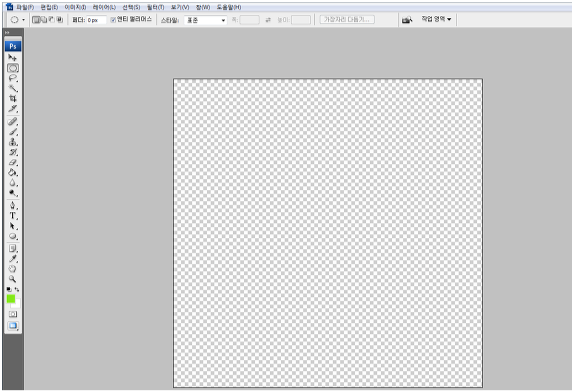Viewport: 574px width, 392px height.
Task: Select the Dodge tool
Action: coord(13,193)
